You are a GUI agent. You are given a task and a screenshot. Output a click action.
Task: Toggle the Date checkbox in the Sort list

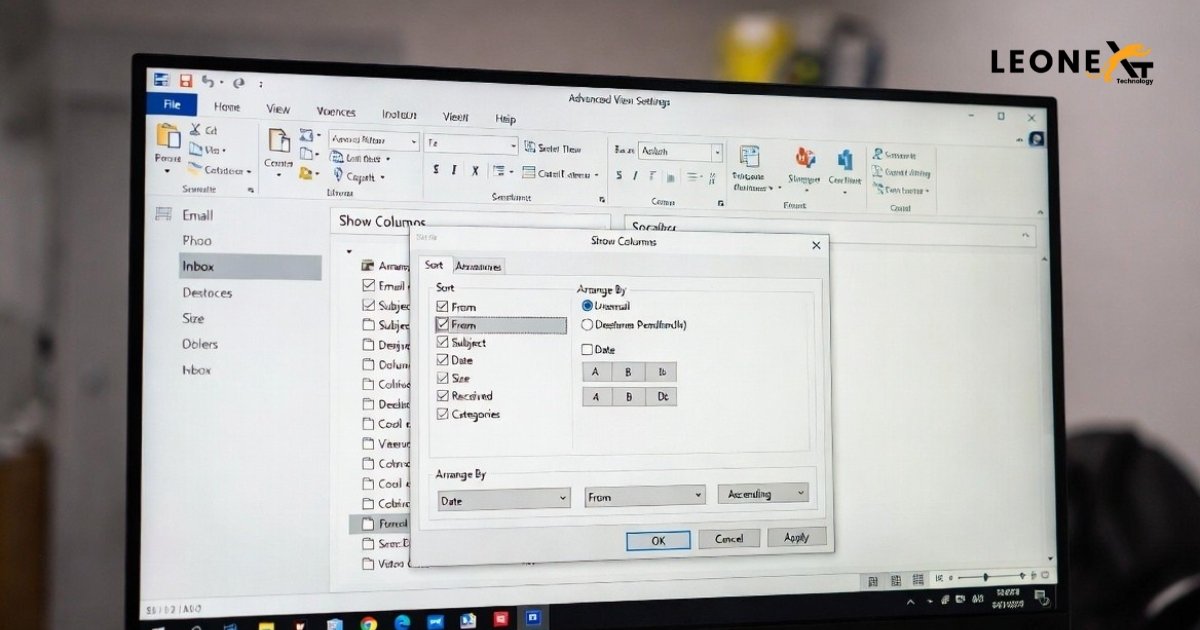point(442,360)
